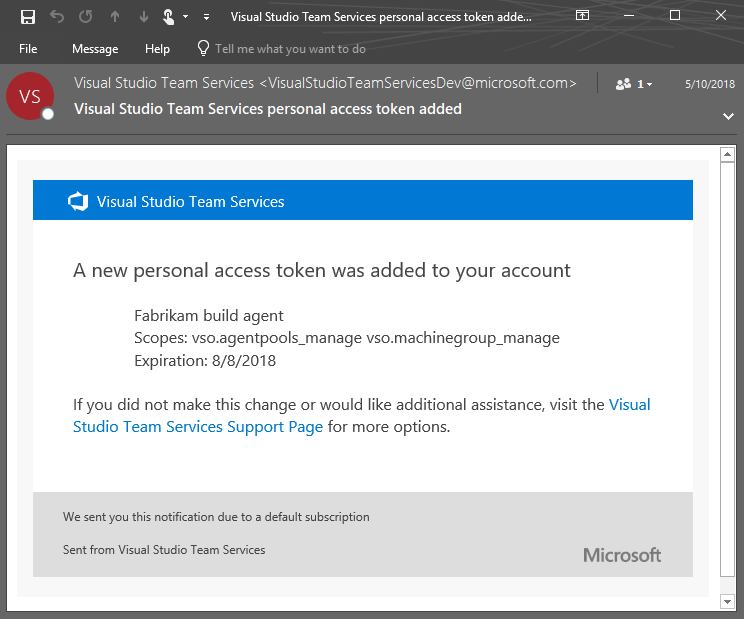Open the Message tab
The height and width of the screenshot is (619, 744).
pyautogui.click(x=95, y=49)
